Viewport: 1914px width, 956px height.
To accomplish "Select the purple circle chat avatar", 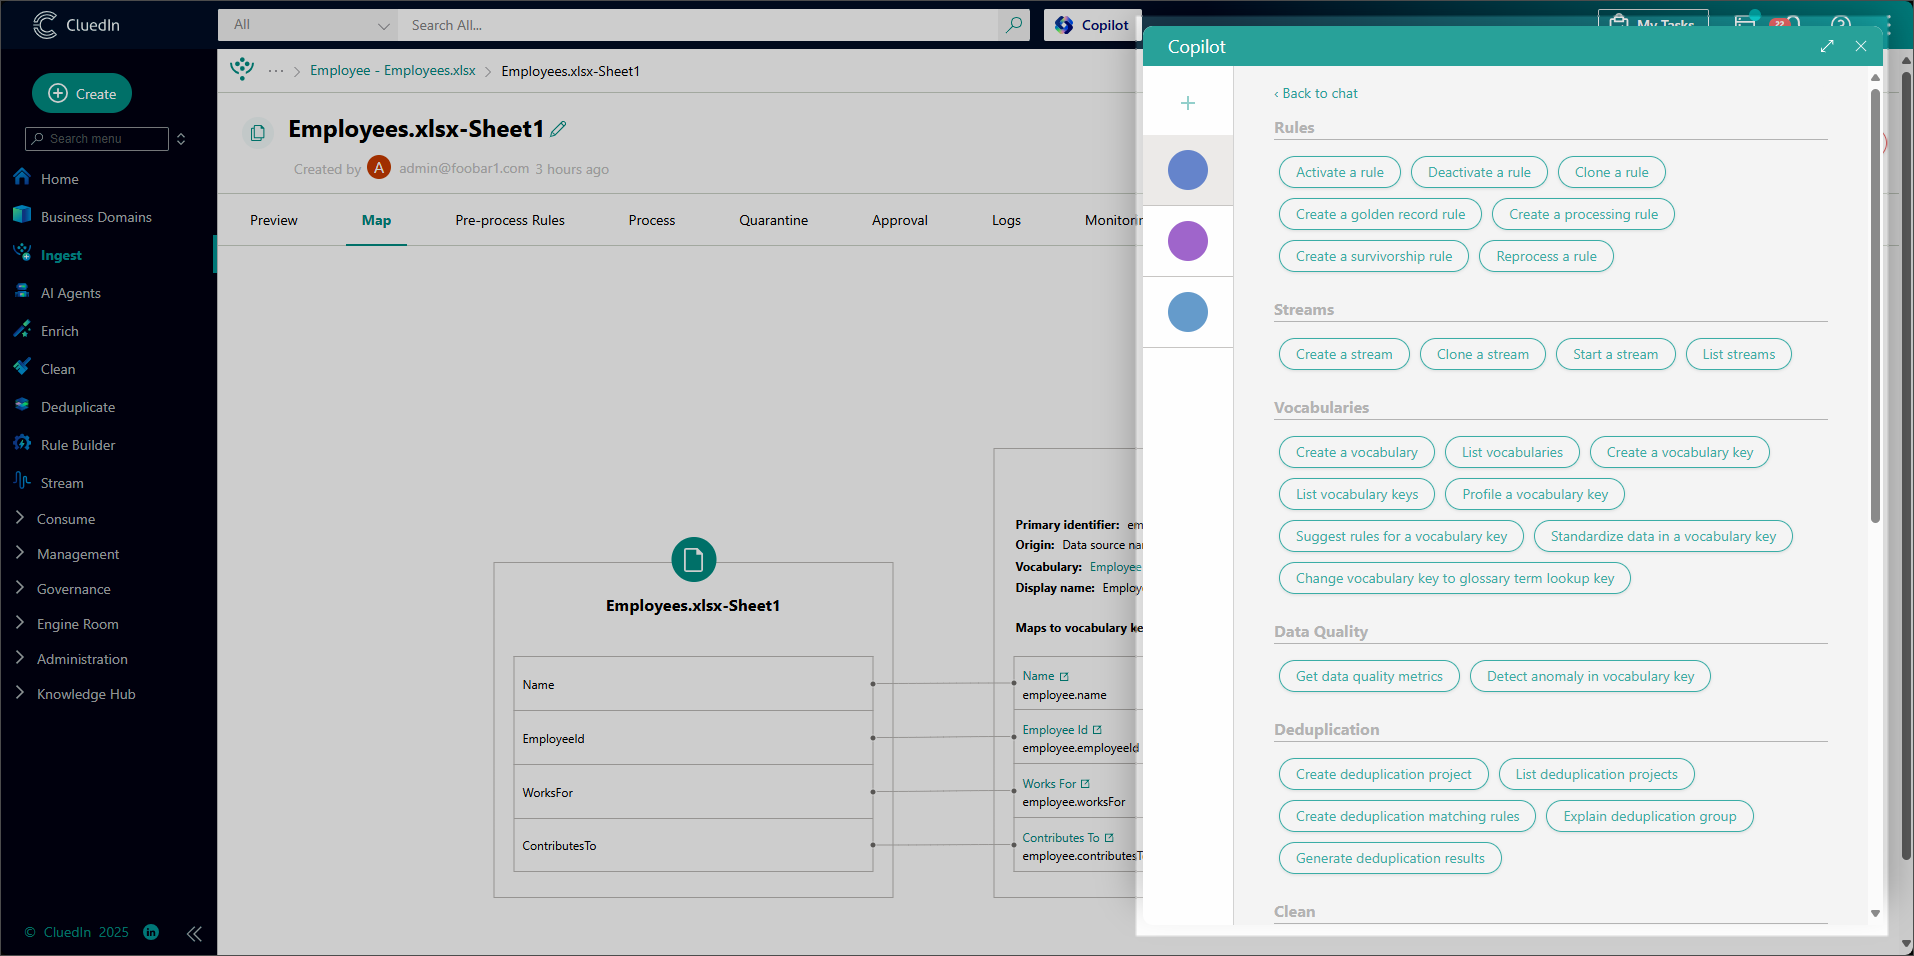I will coord(1188,241).
